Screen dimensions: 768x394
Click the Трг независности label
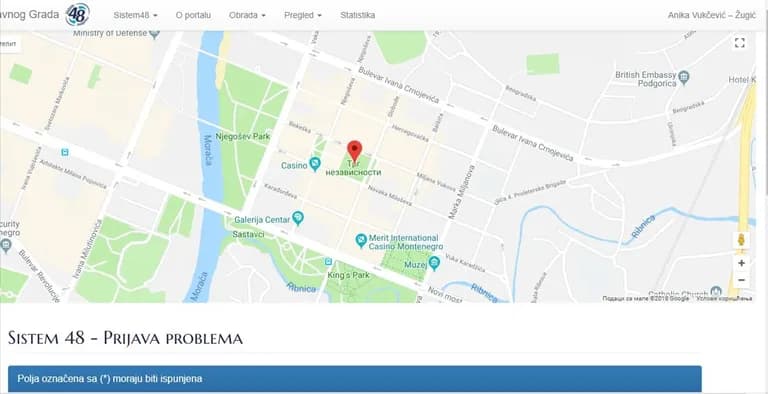pos(353,168)
